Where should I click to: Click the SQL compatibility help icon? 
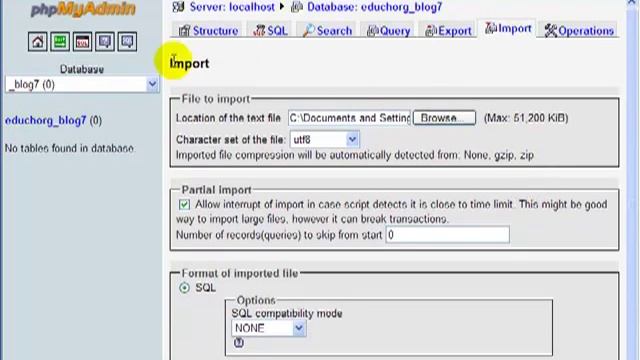239,342
